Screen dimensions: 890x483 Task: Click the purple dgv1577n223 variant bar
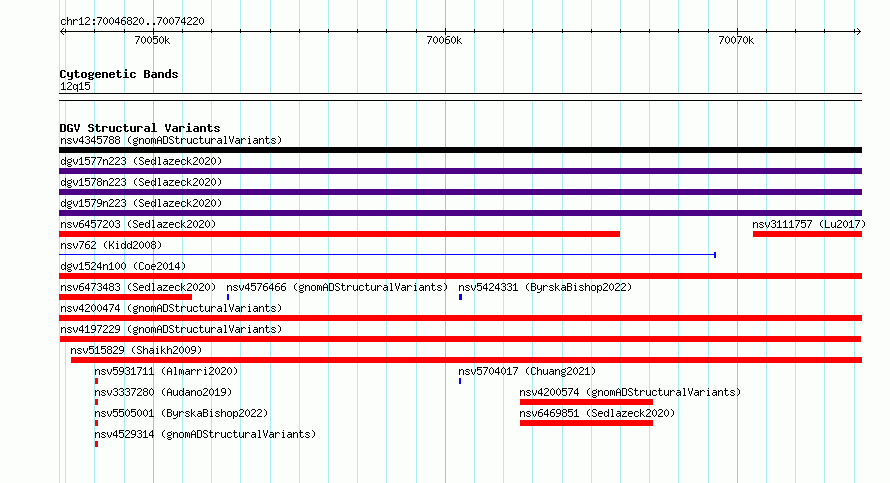click(460, 171)
